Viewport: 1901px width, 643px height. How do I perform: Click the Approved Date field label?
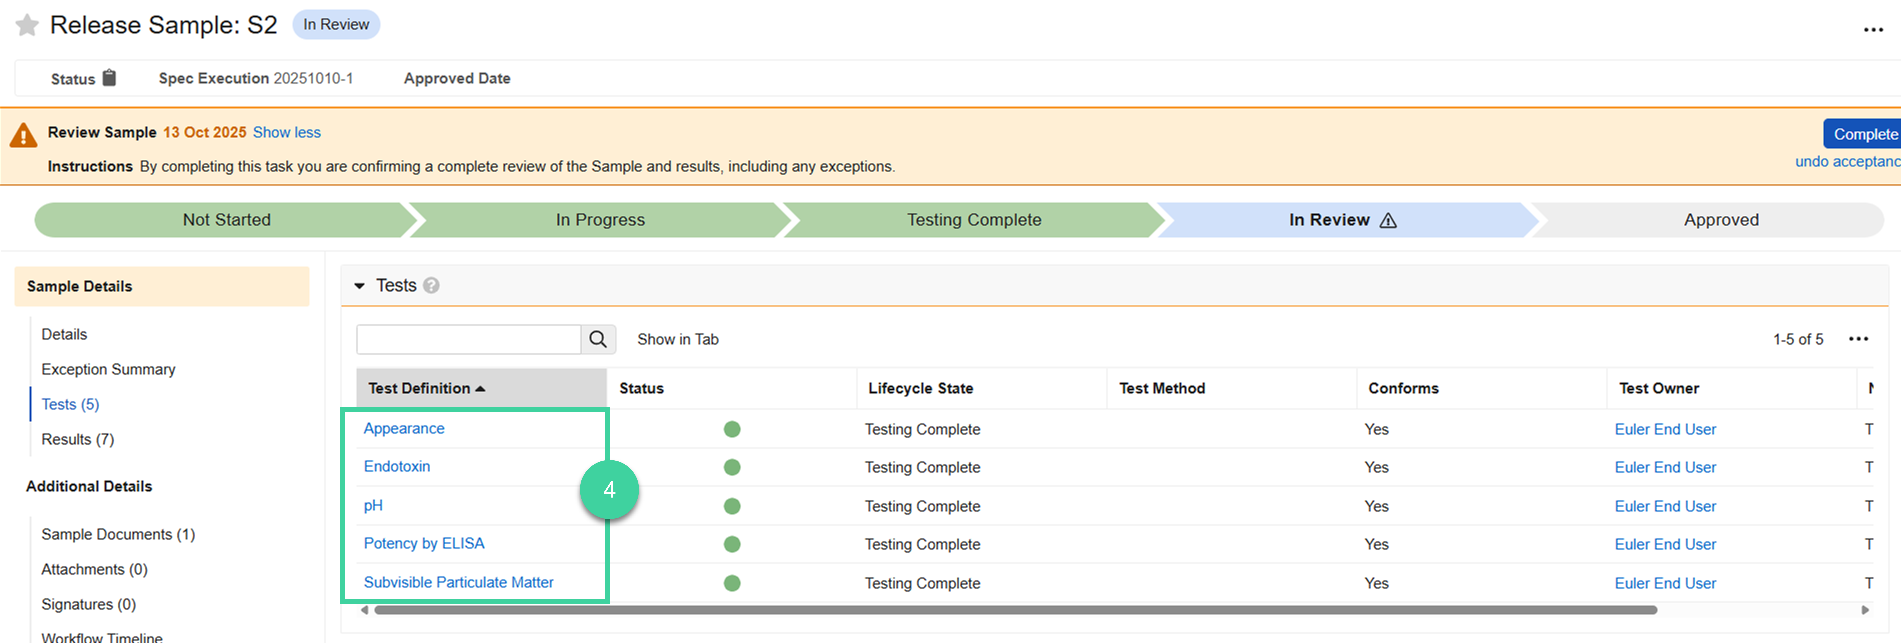(x=457, y=78)
